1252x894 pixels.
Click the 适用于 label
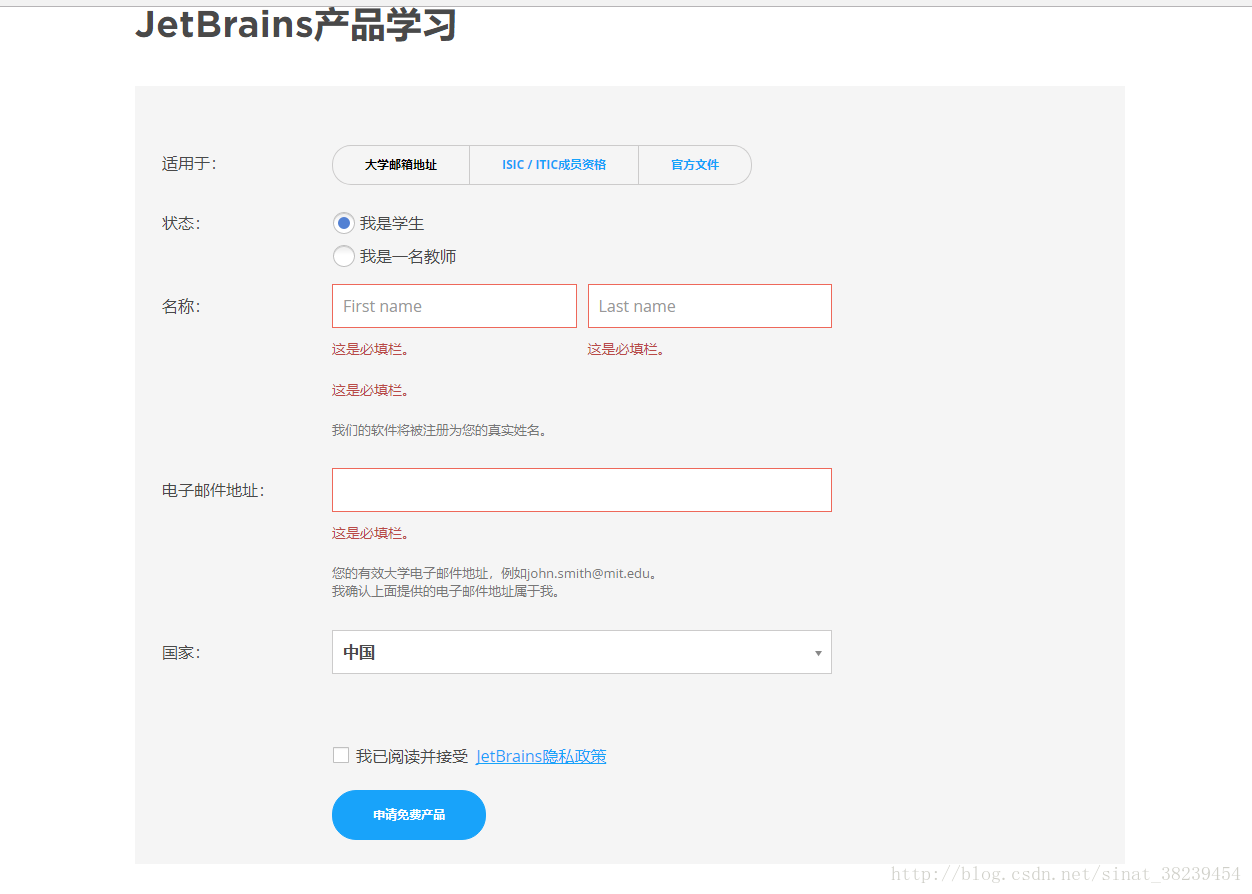coord(189,164)
